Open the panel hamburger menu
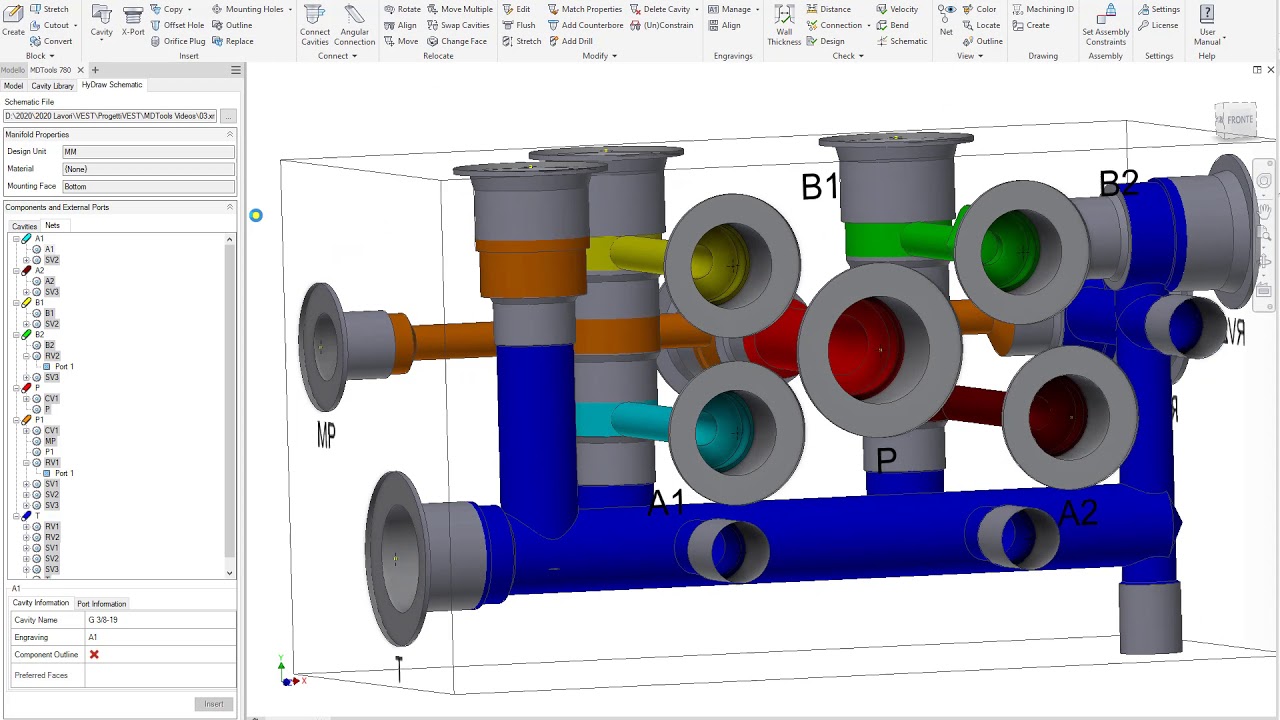Screen dimensions: 1280x720 pos(235,70)
